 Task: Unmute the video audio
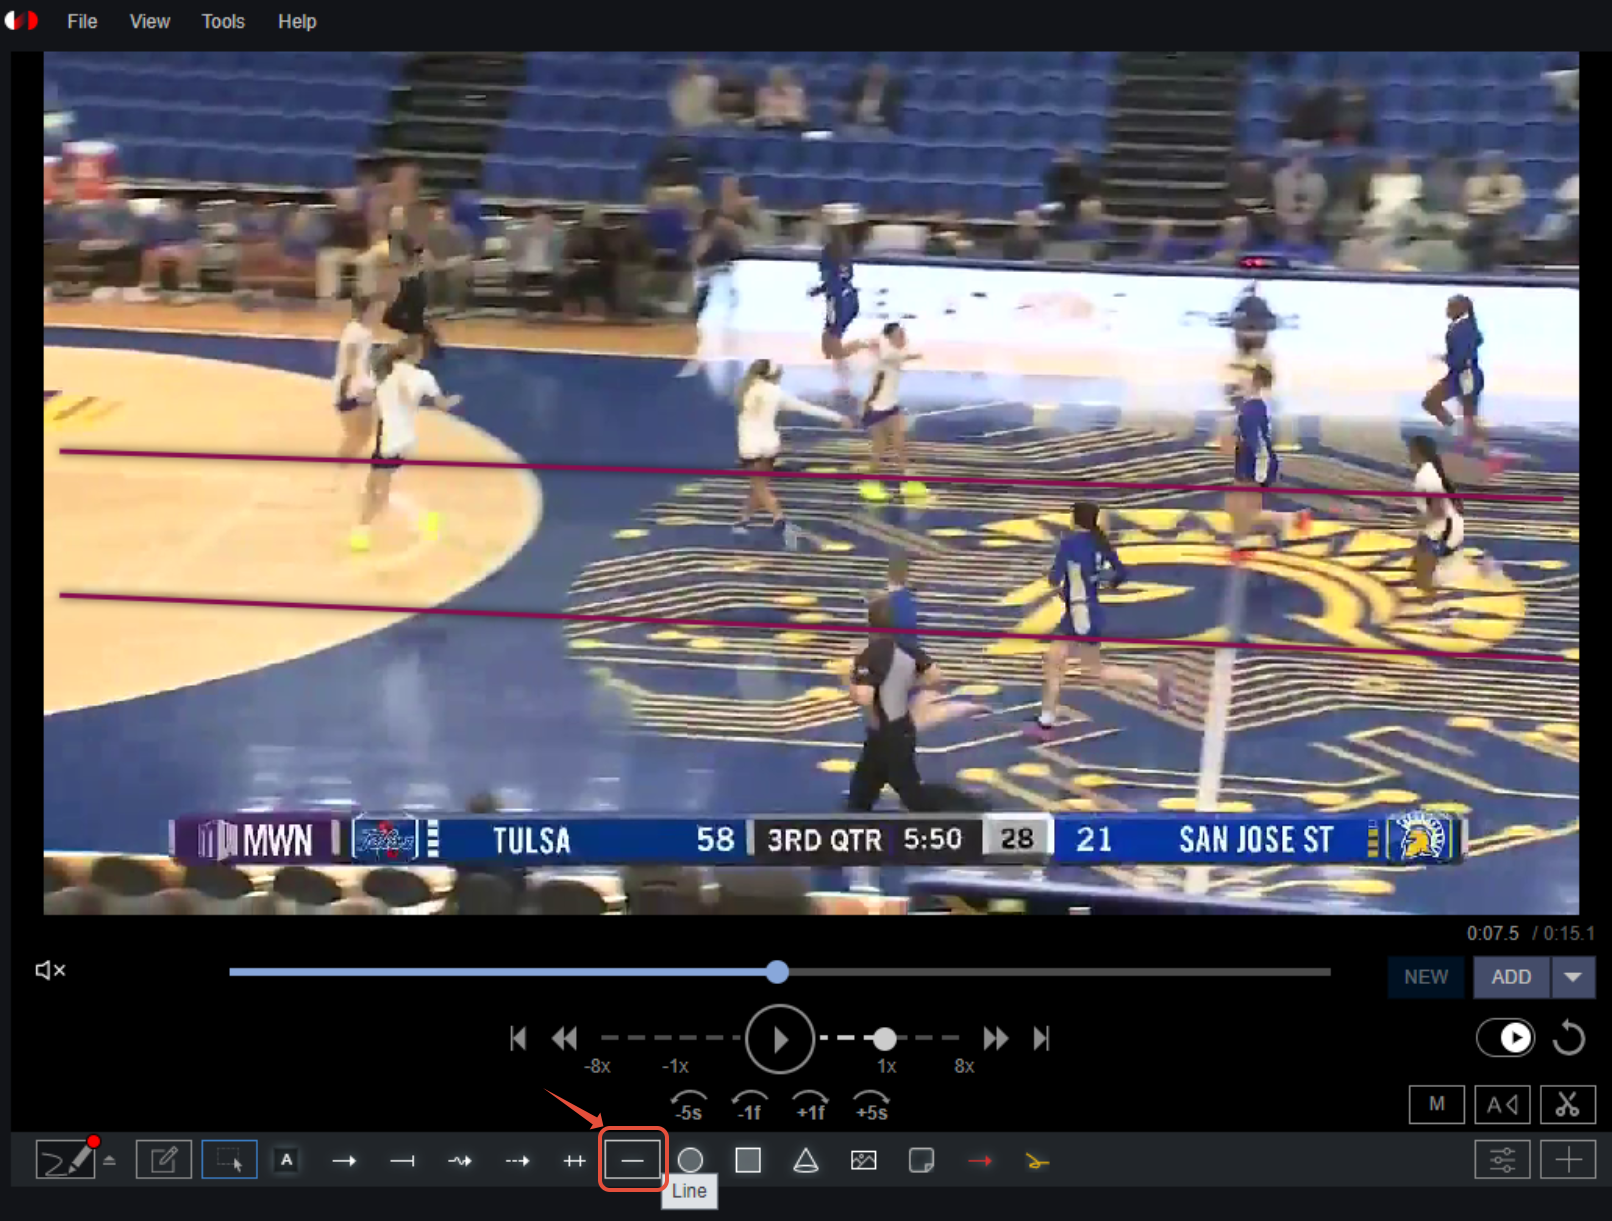pyautogui.click(x=50, y=970)
